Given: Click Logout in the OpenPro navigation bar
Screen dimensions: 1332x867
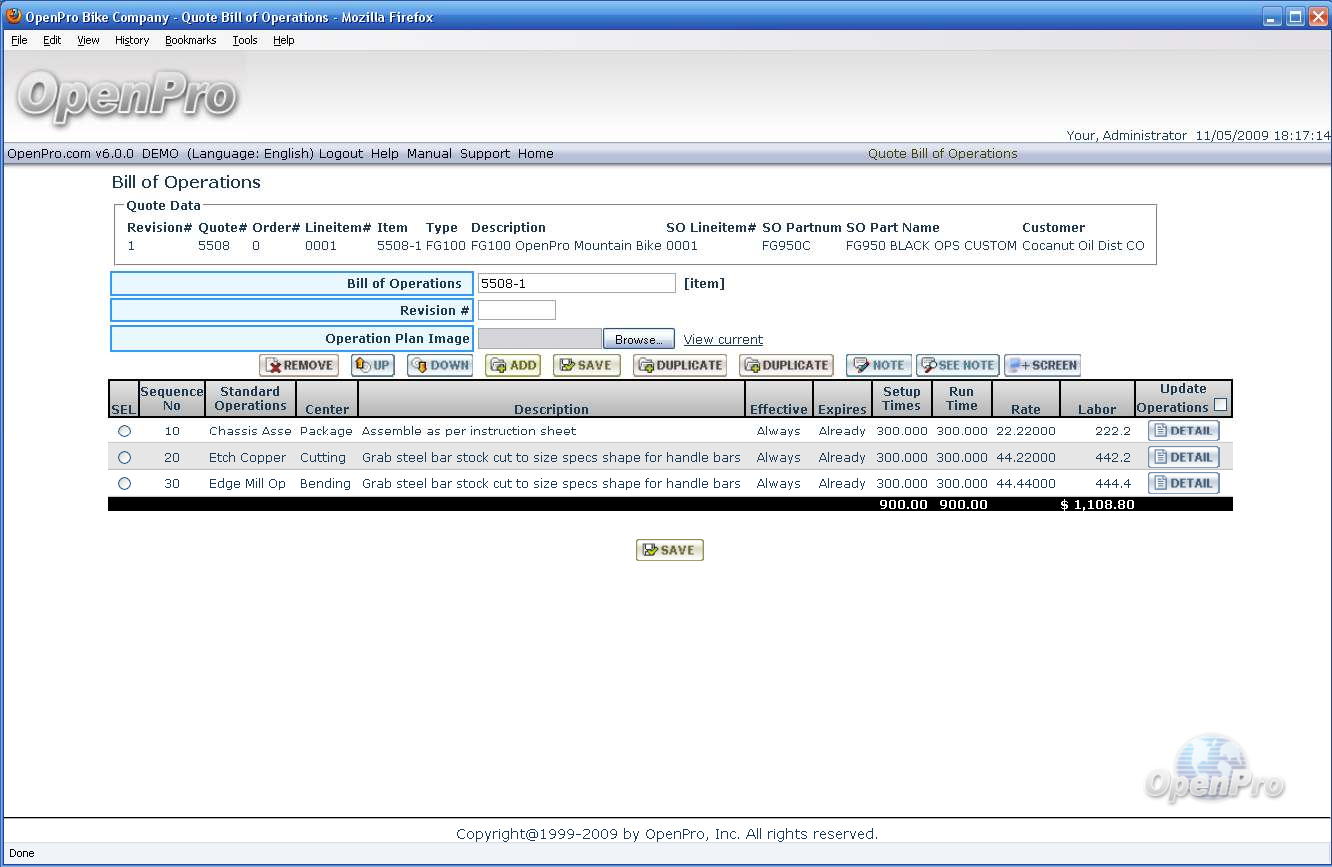Looking at the screenshot, I should point(340,154).
